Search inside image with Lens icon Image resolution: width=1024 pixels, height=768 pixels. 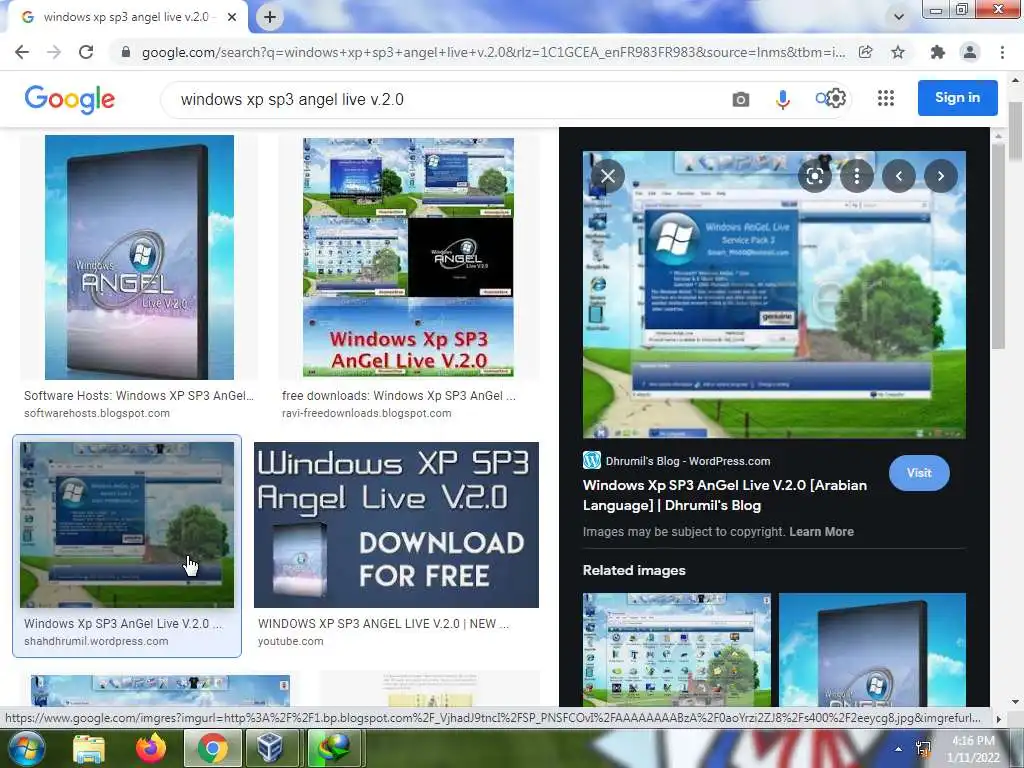(x=814, y=176)
